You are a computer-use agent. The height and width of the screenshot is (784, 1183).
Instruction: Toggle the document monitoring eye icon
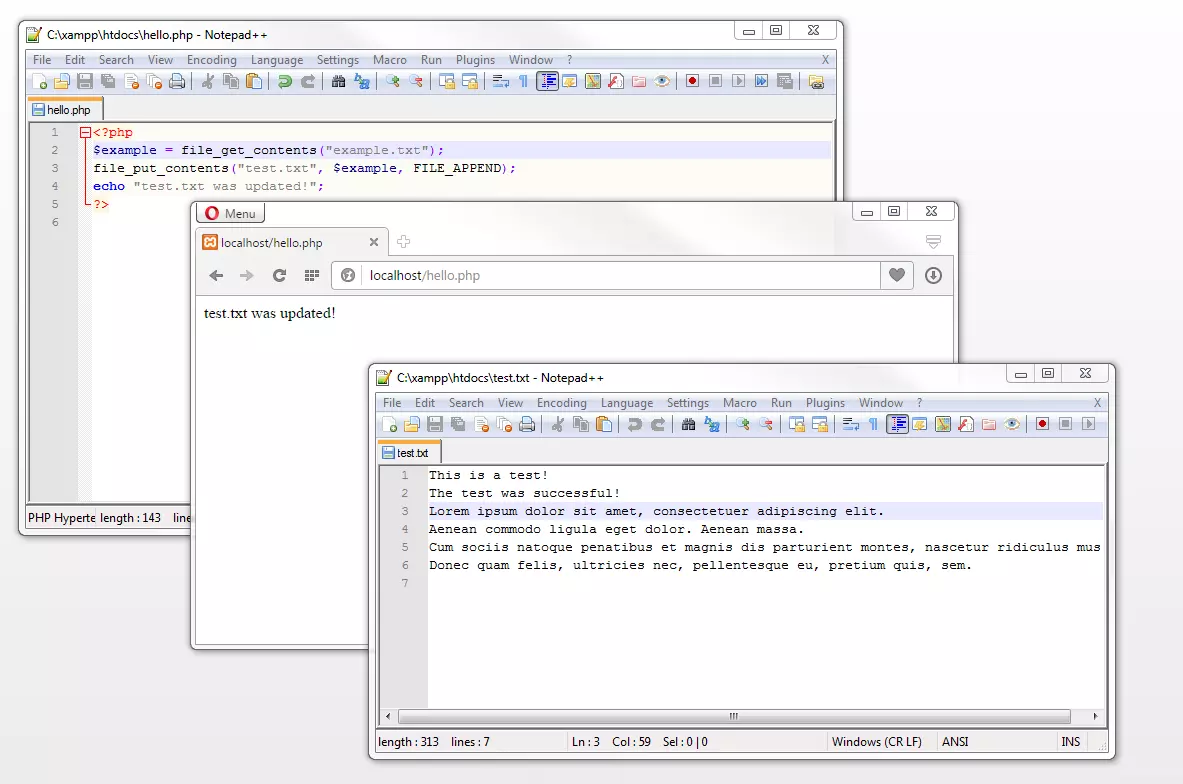(660, 81)
